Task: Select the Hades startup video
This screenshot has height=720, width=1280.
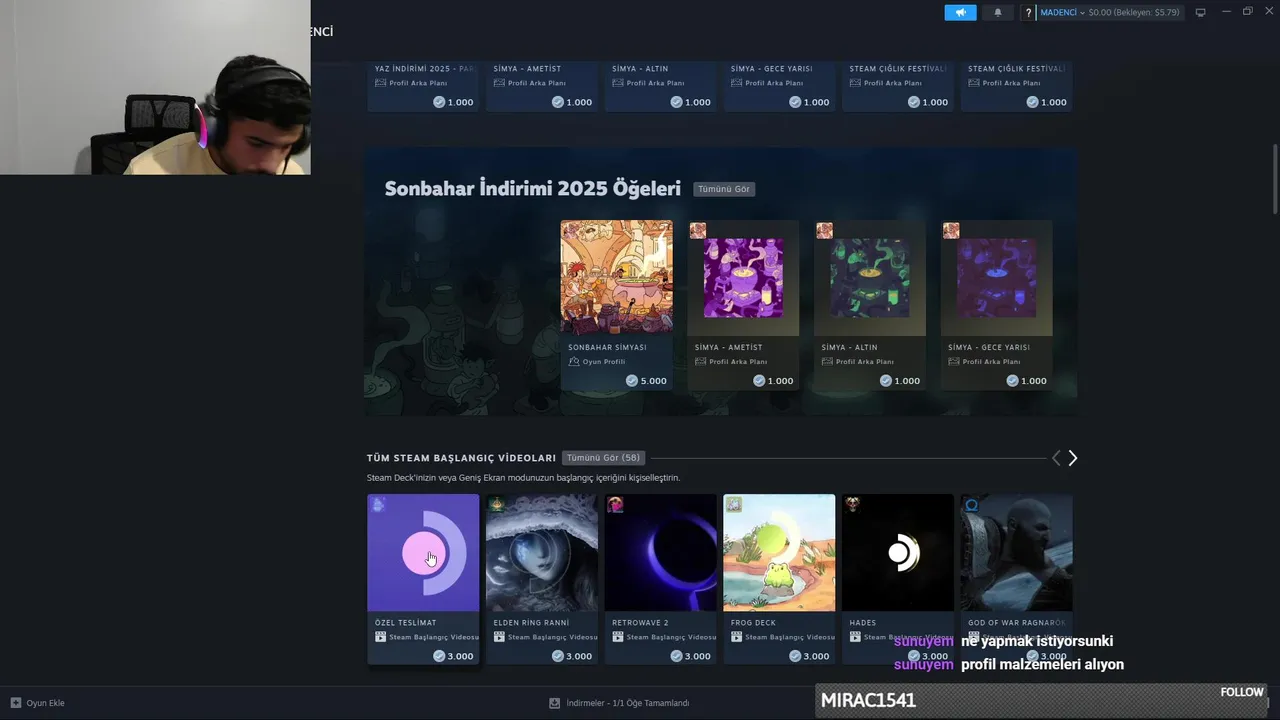Action: click(898, 578)
